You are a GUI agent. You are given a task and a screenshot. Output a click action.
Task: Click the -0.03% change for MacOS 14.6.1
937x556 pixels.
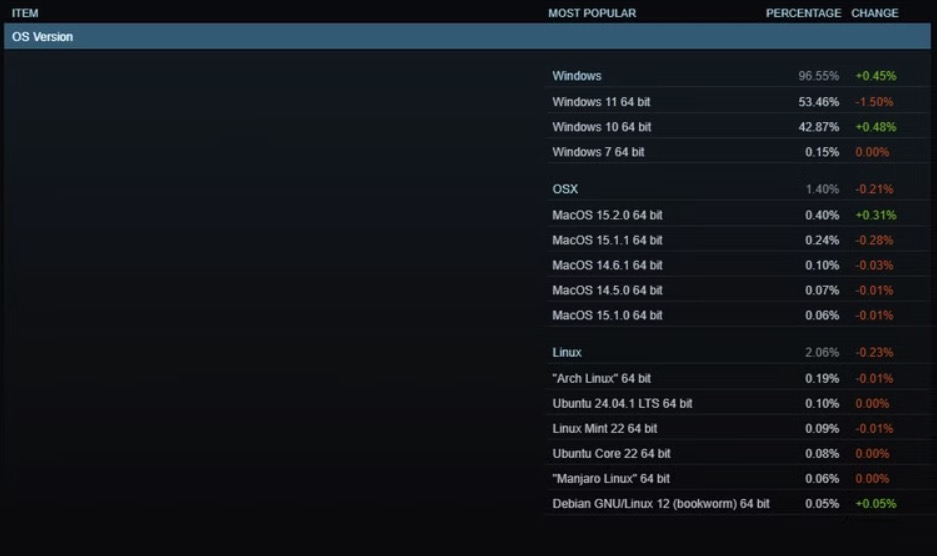(x=874, y=265)
